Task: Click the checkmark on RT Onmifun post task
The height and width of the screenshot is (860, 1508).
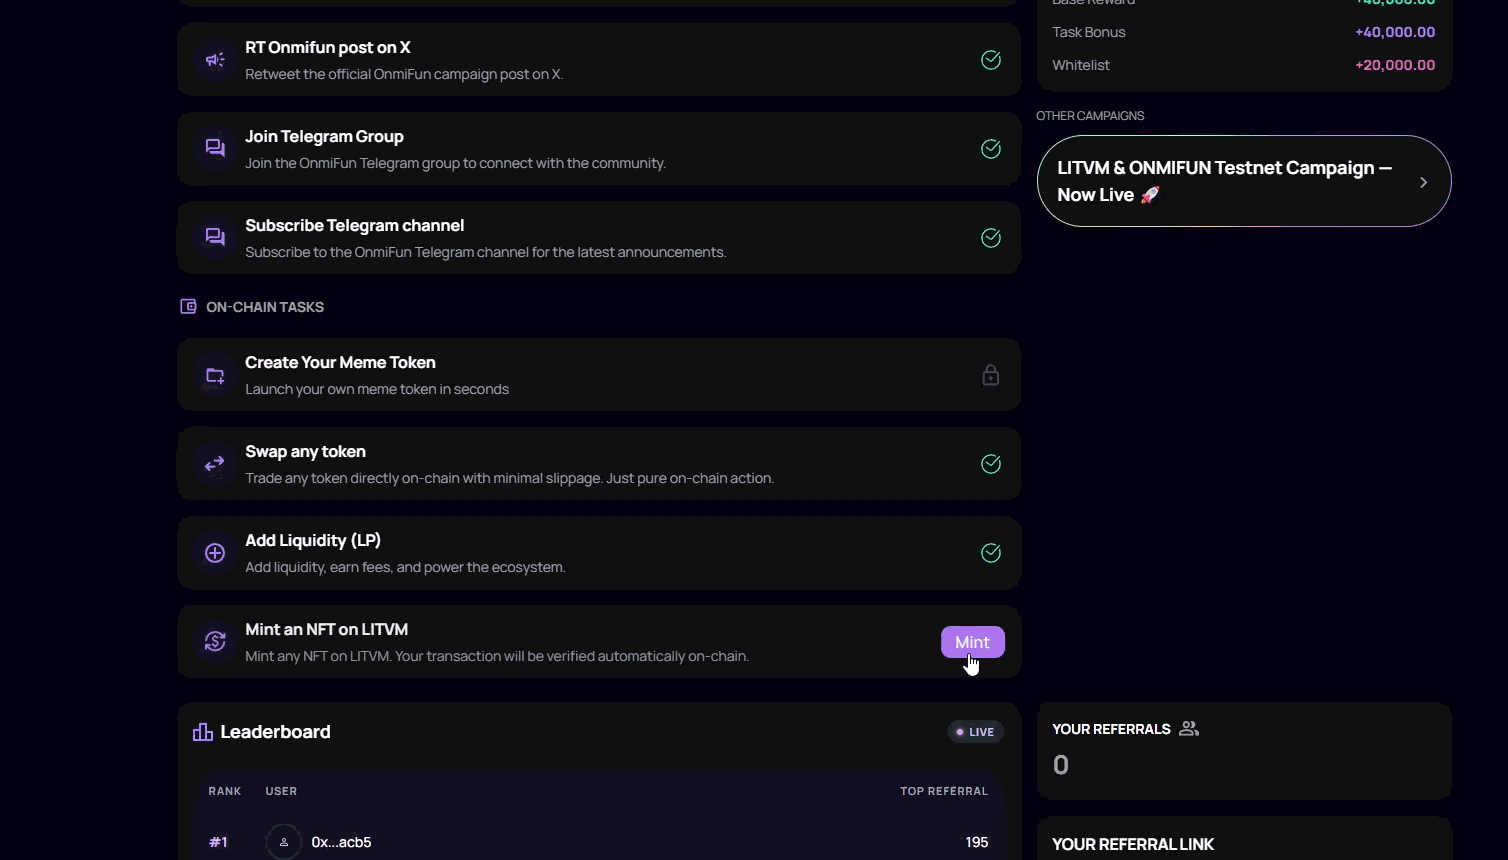Action: pyautogui.click(x=991, y=60)
